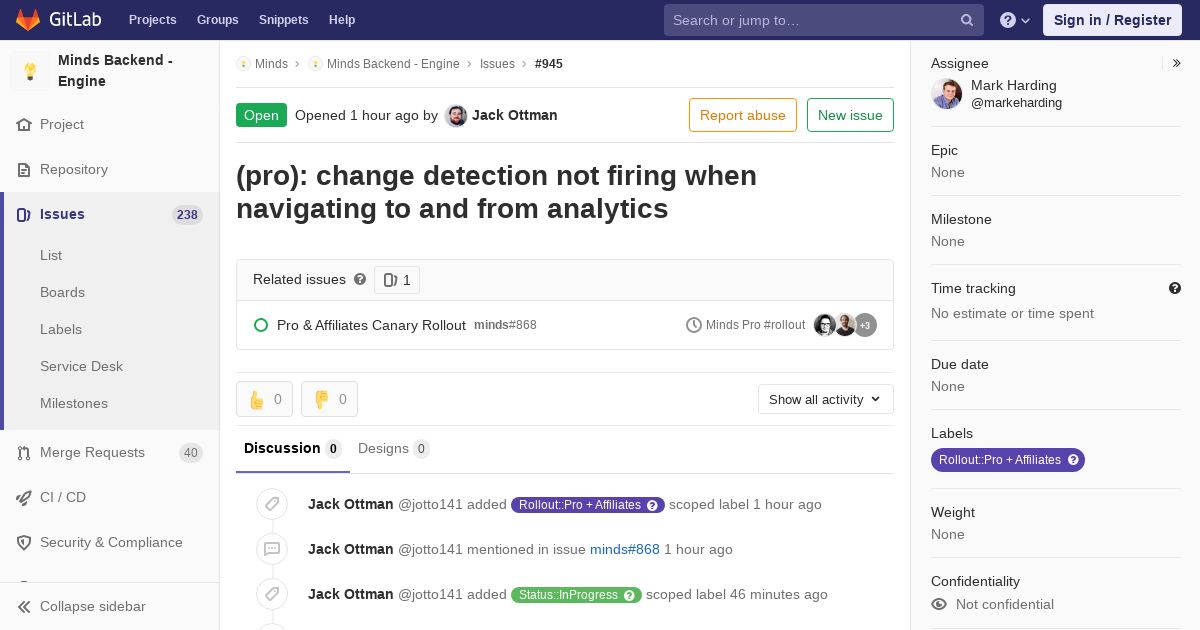
Task: Click the Issues breadcrumb link
Action: (x=497, y=64)
